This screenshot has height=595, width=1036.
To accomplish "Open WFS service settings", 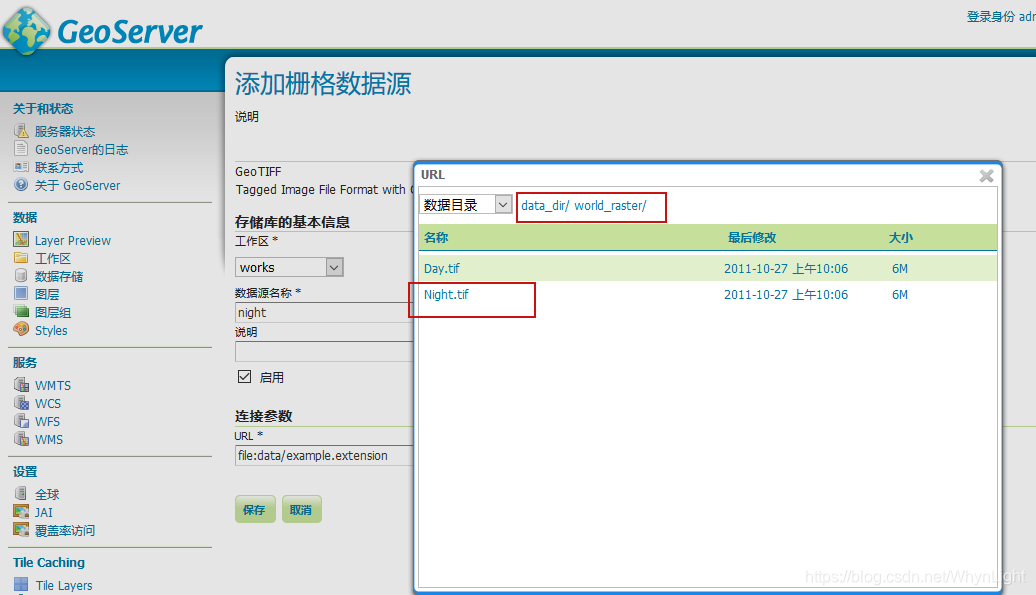I will point(47,421).
